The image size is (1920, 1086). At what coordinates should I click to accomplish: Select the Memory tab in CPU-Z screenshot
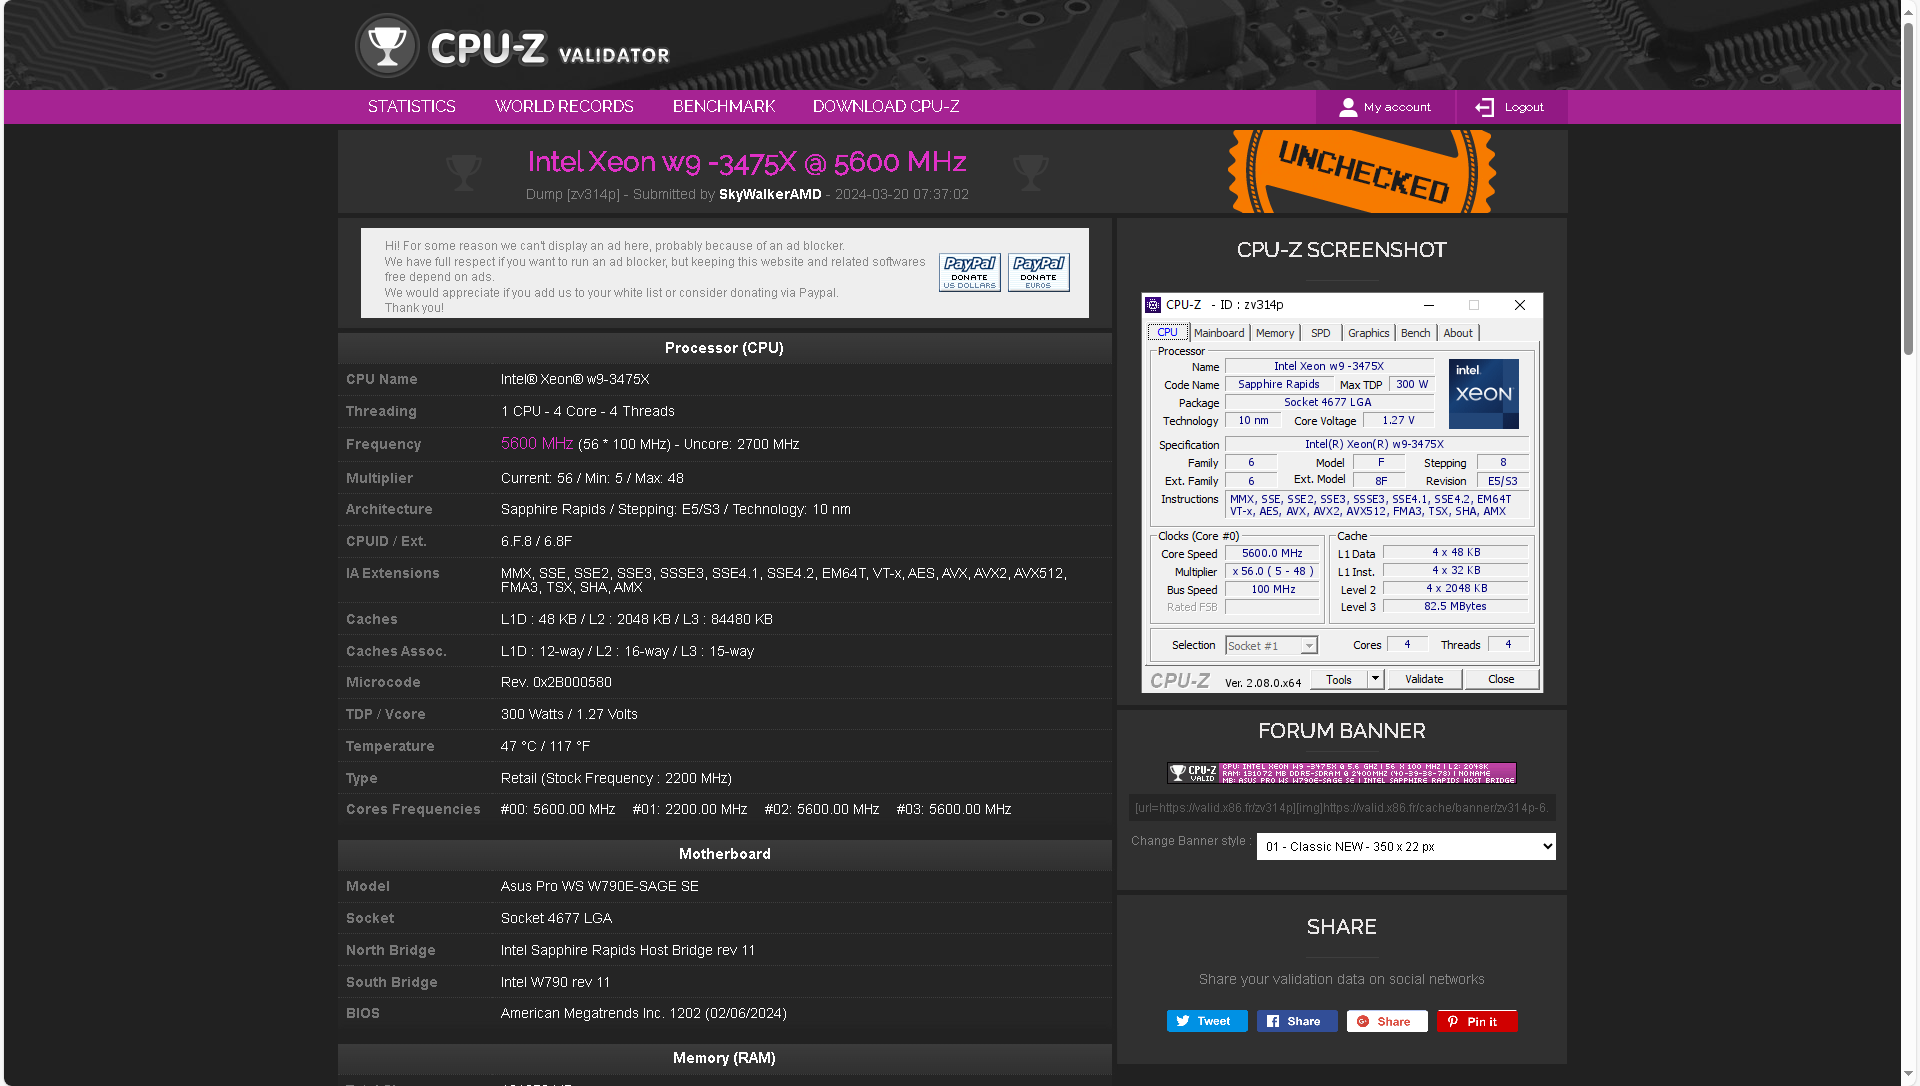[1275, 333]
